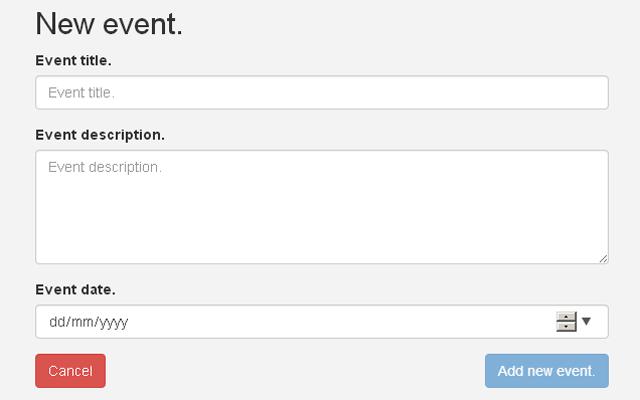Screen dimensions: 640x400
Task: Select the dd day segment of date
Action: tap(56, 322)
